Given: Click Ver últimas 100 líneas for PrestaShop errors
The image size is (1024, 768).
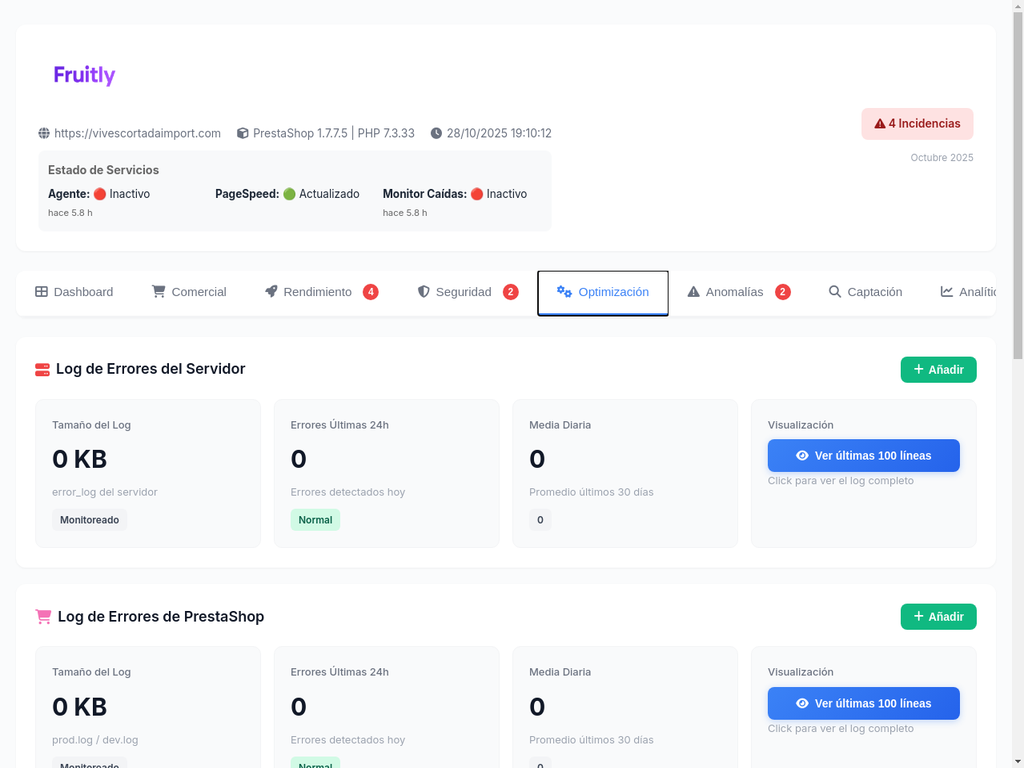Looking at the screenshot, I should click(x=863, y=703).
